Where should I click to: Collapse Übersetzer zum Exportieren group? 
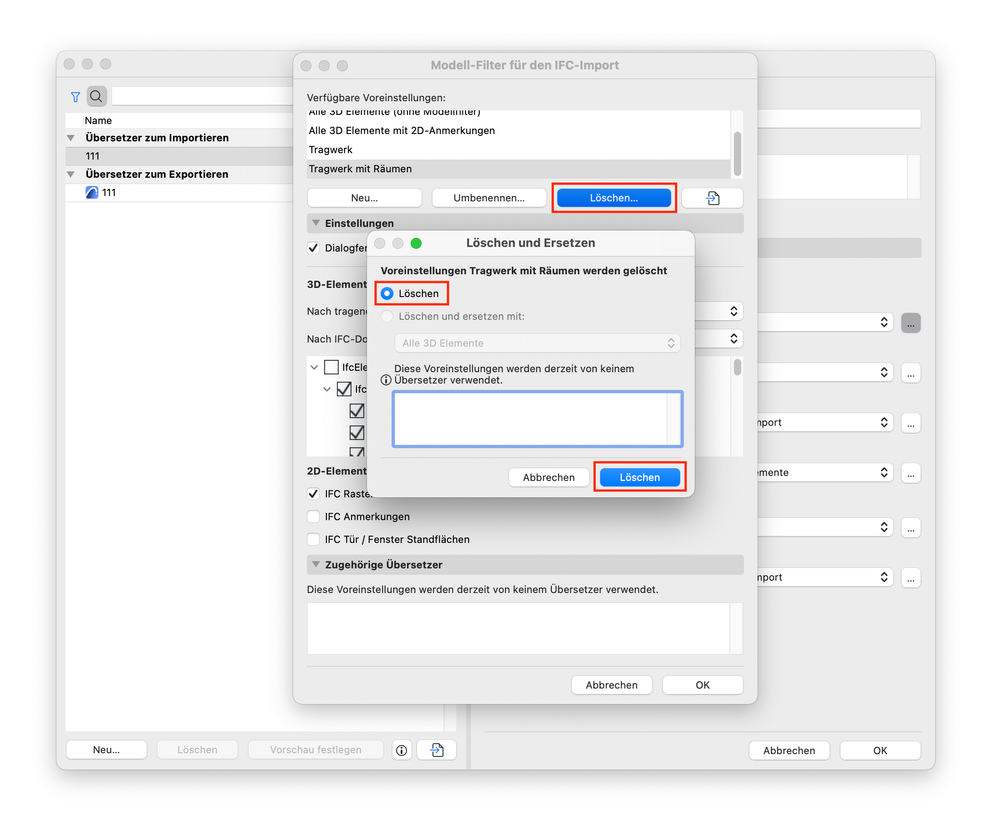[71, 174]
